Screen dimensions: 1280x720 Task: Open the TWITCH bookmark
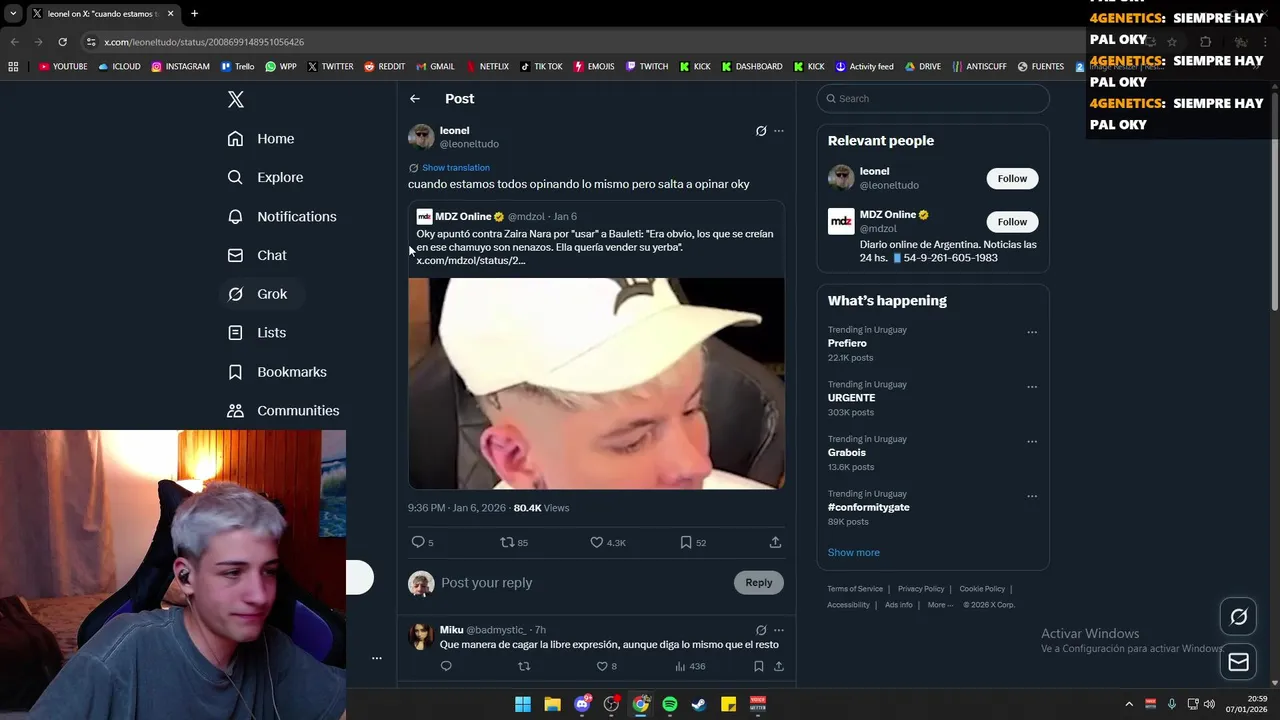tap(647, 67)
